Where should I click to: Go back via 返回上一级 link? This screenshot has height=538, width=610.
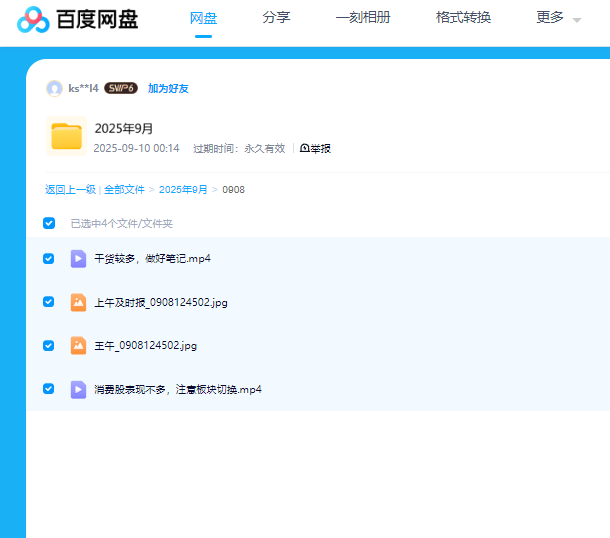[70, 189]
